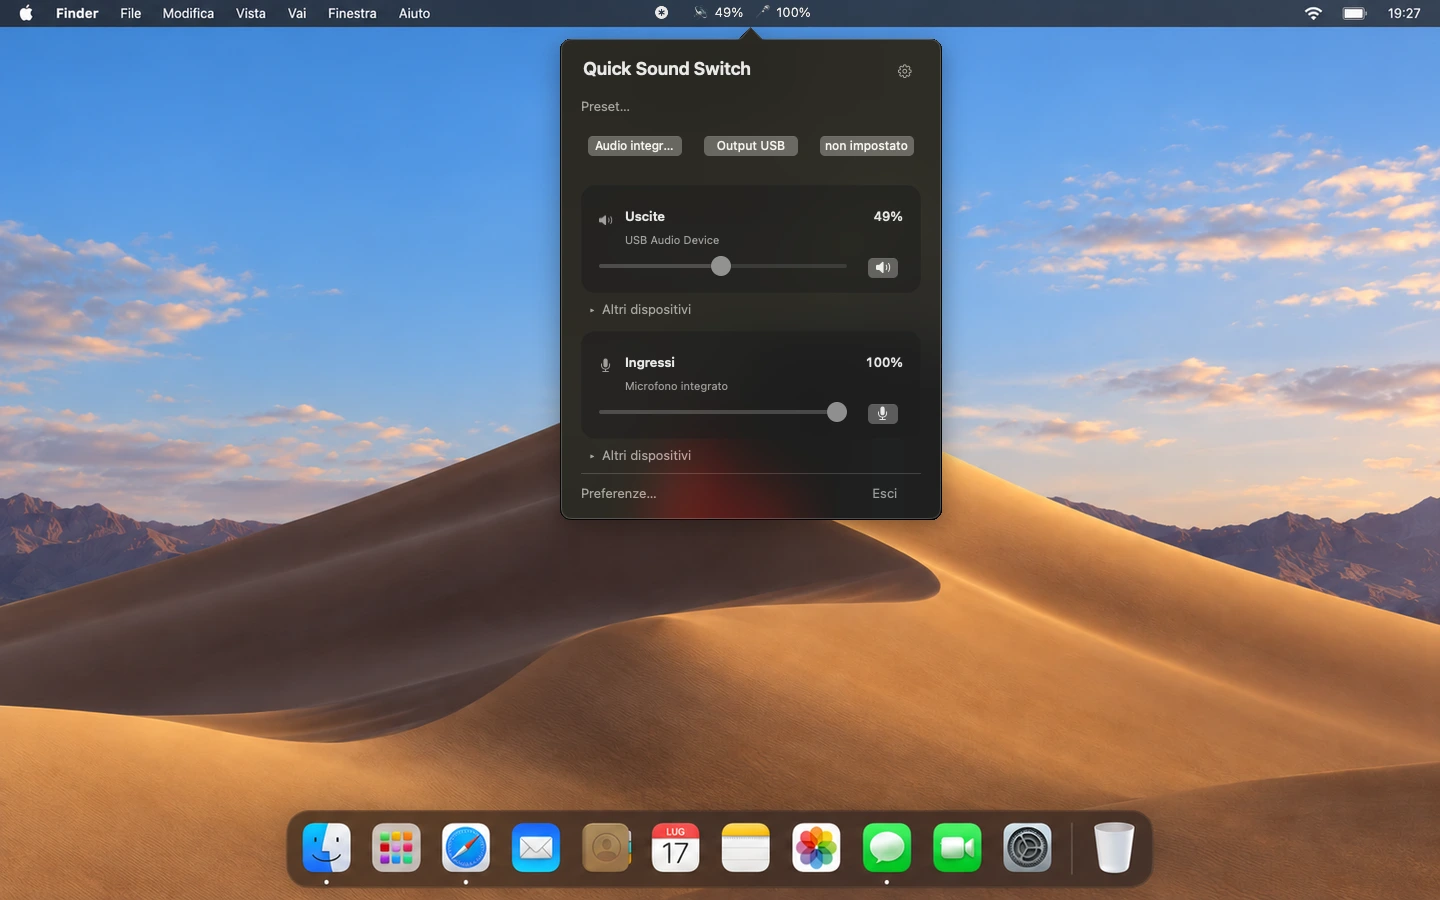Open the Modifica menu
This screenshot has width=1440, height=900.
click(188, 13)
